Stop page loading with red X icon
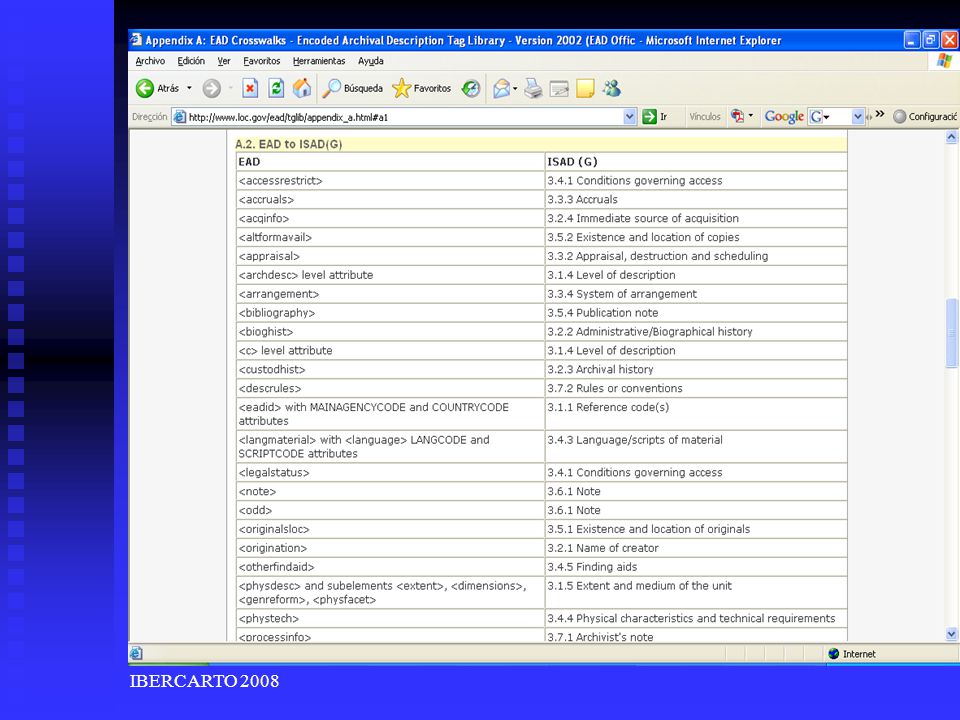 click(x=250, y=89)
